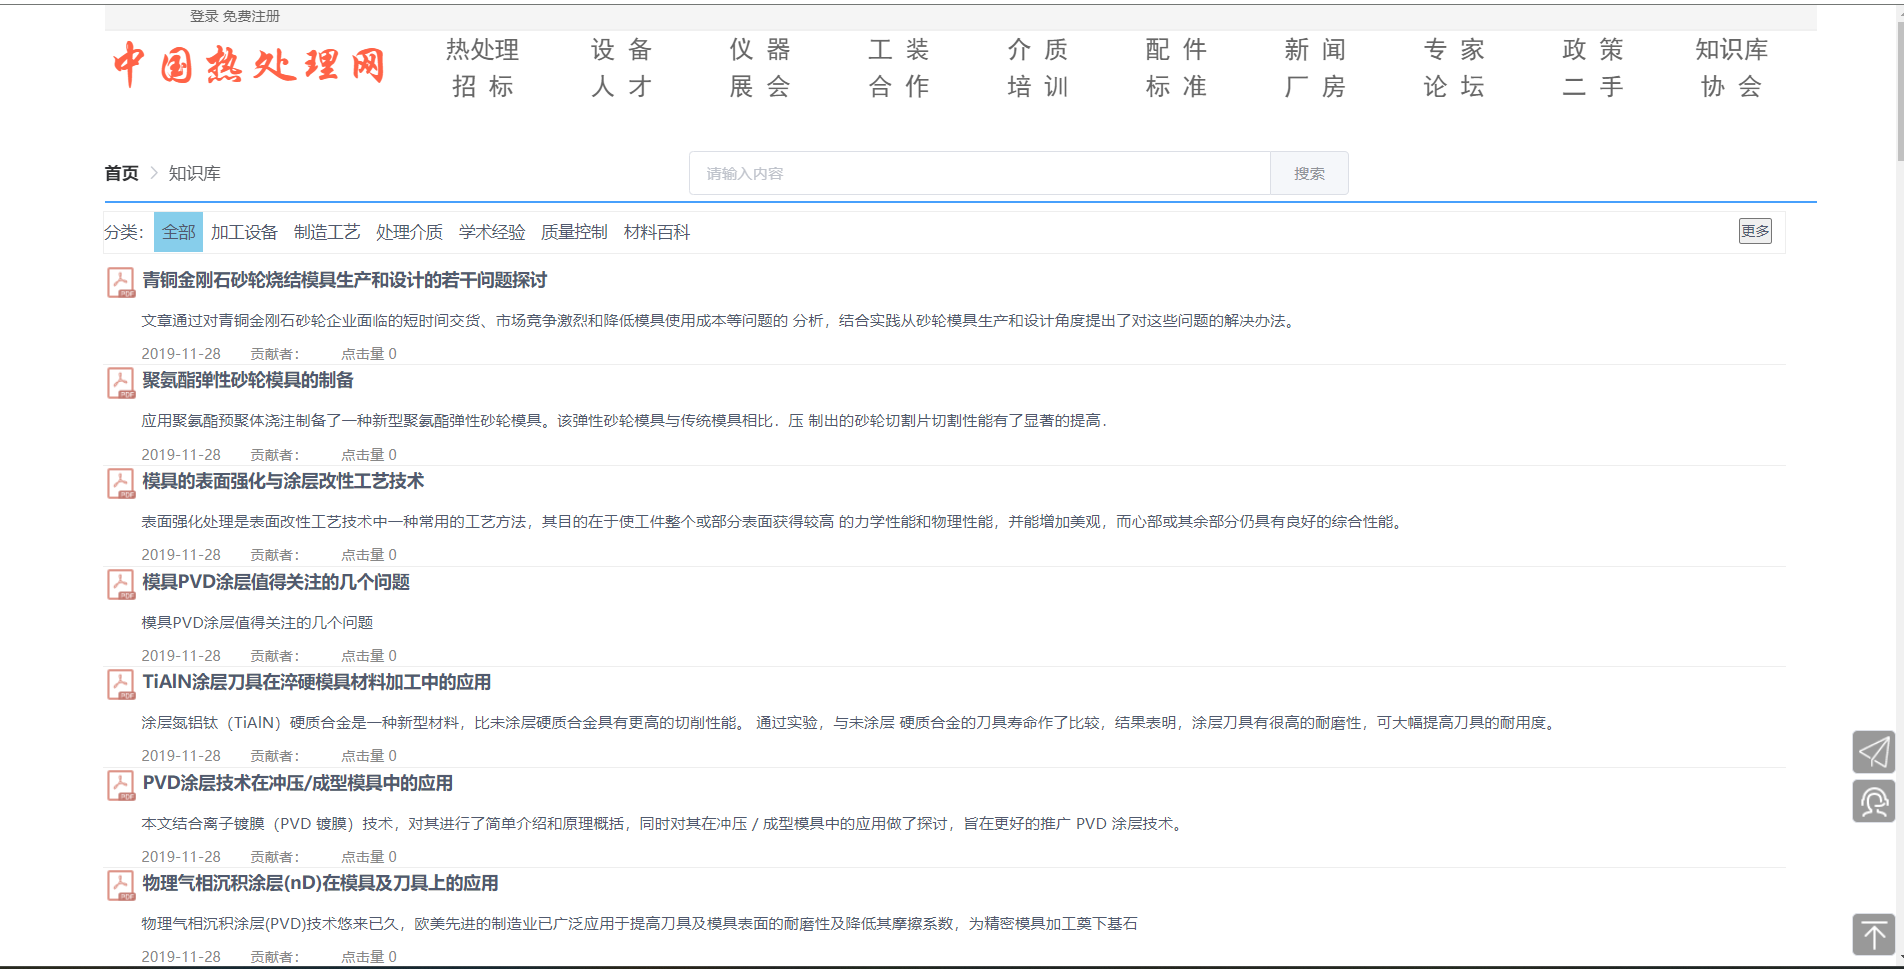1904x969 pixels.
Task: Open 合作 navigation item
Action: point(899,87)
